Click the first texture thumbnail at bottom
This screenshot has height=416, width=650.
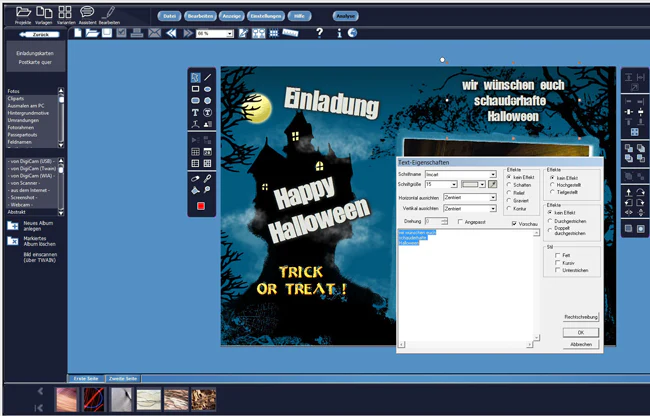[x=66, y=399]
